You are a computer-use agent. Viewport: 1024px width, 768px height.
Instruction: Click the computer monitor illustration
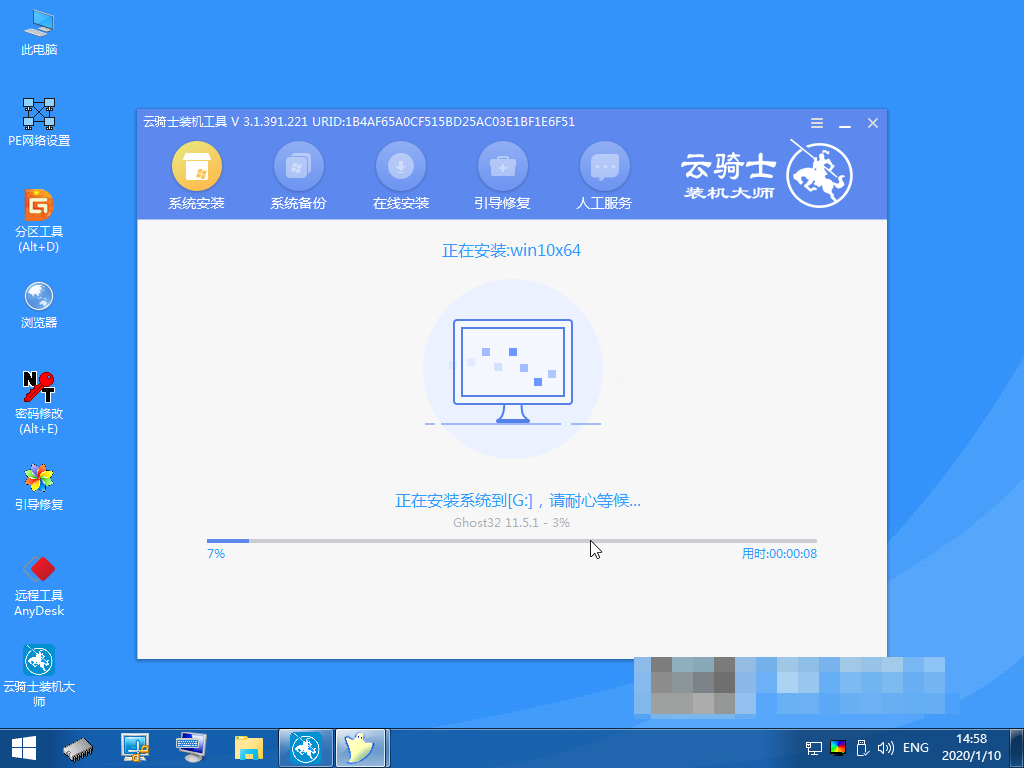pos(513,370)
